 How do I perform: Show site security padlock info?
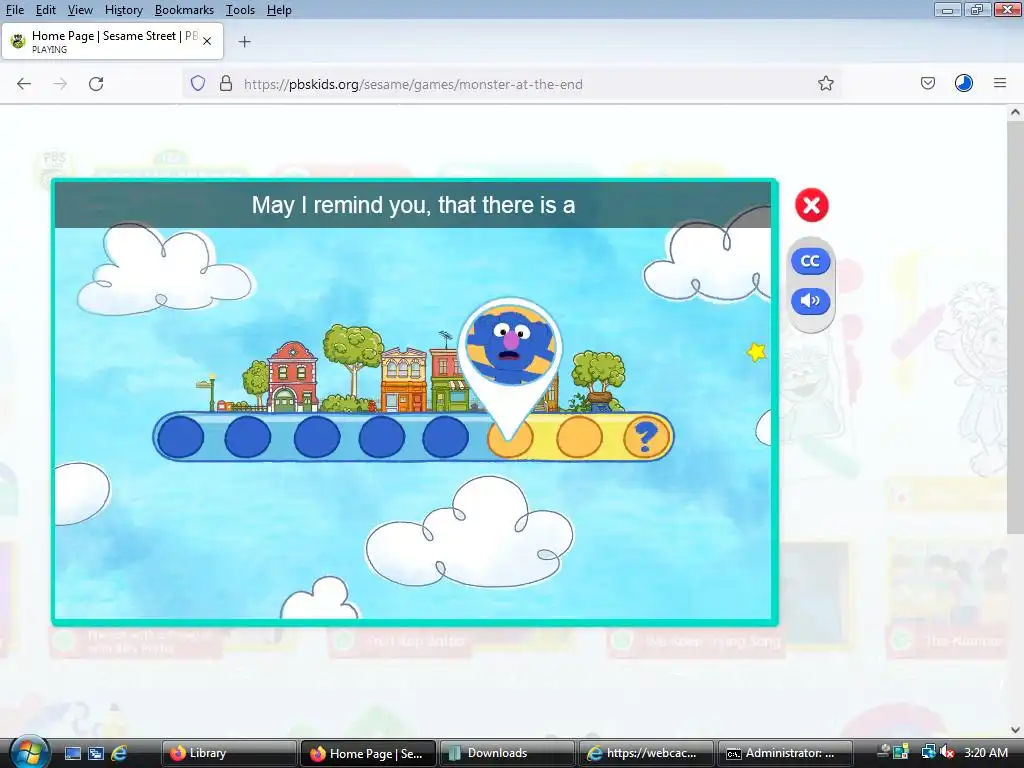226,84
